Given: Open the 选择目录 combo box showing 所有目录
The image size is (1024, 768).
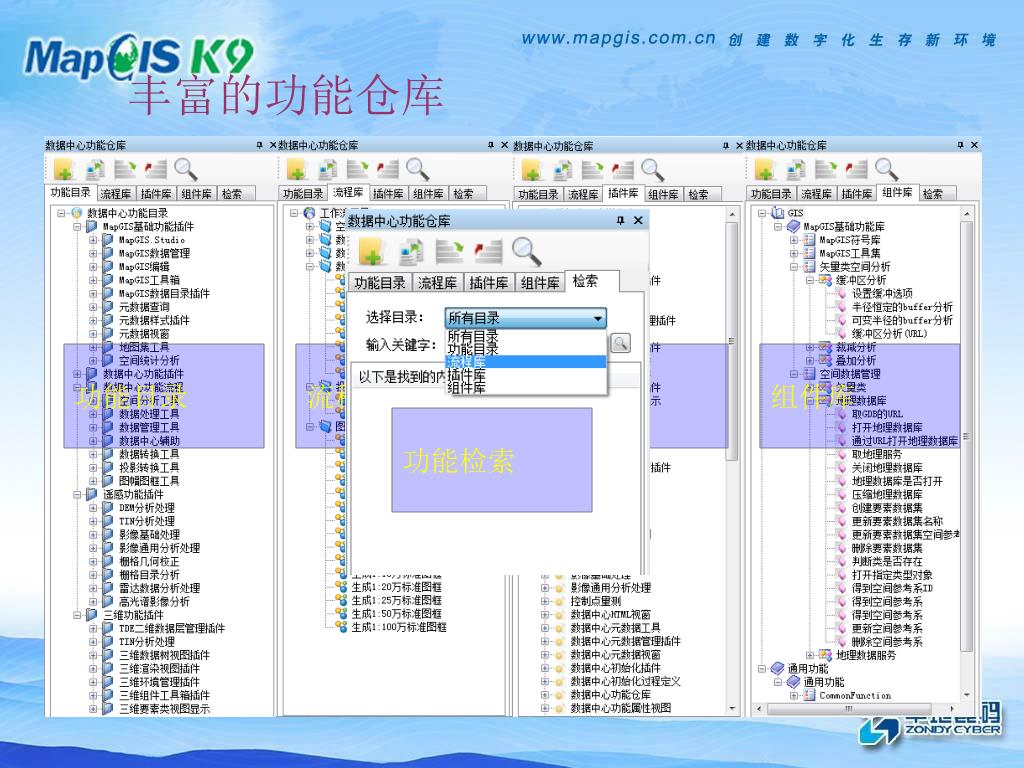Looking at the screenshot, I should pyautogui.click(x=526, y=318).
